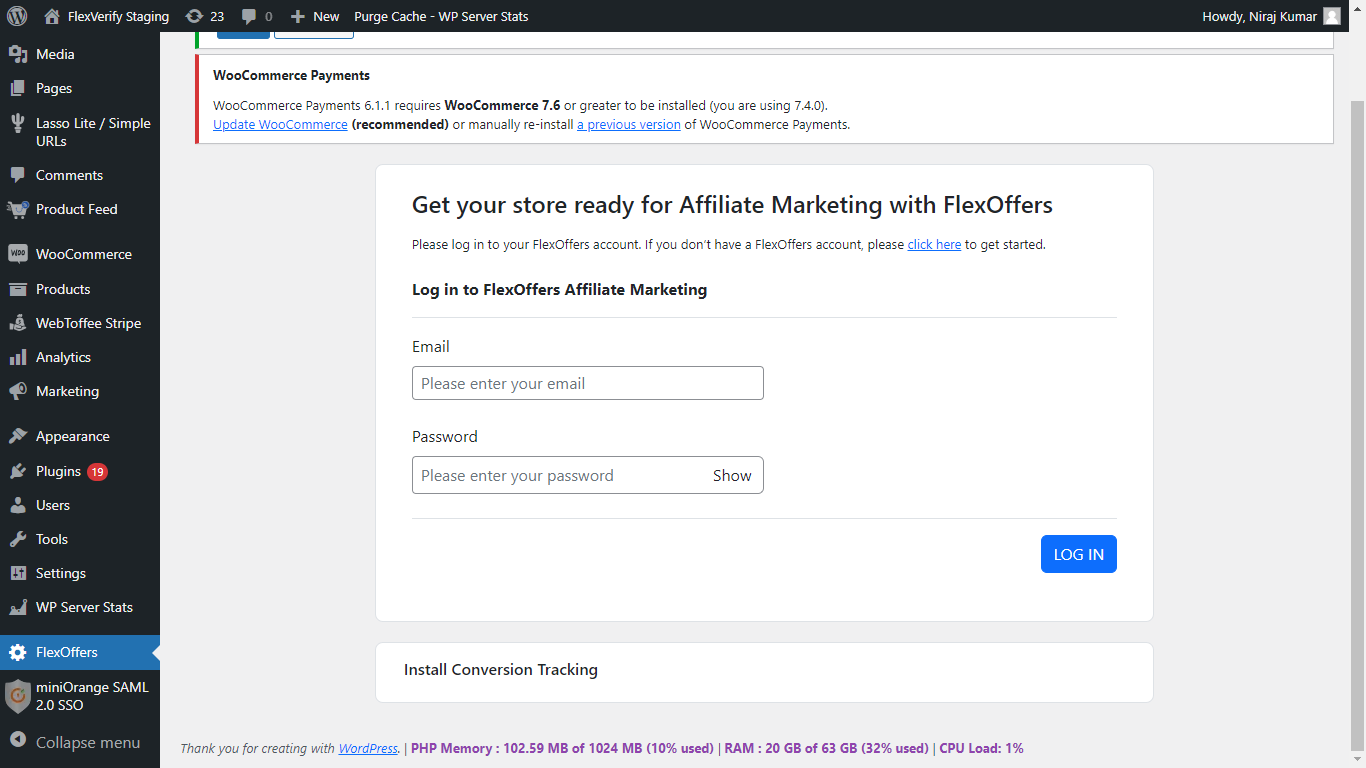The width and height of the screenshot is (1366, 768).
Task: Click the WooCommerce icon in sidebar
Action: pyautogui.click(x=18, y=254)
